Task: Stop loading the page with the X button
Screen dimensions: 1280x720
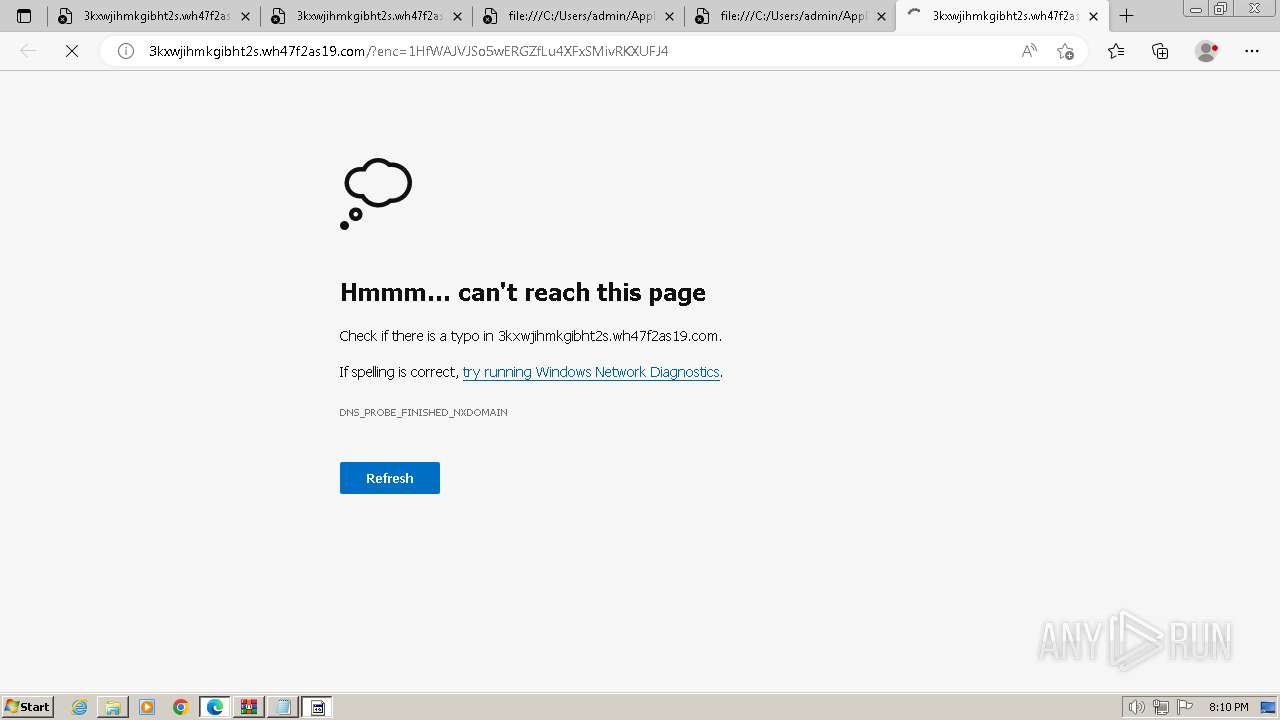Action: pos(72,51)
